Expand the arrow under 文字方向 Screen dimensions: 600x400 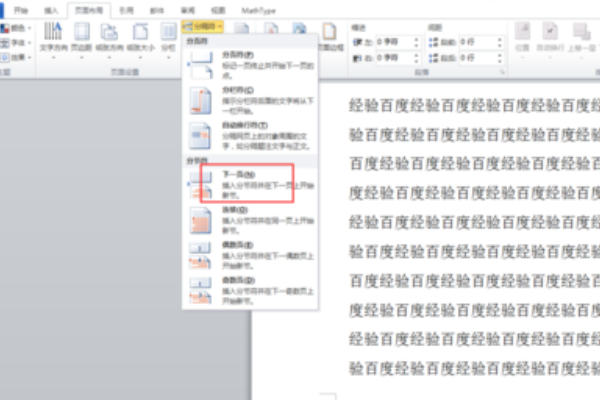click(x=53, y=58)
